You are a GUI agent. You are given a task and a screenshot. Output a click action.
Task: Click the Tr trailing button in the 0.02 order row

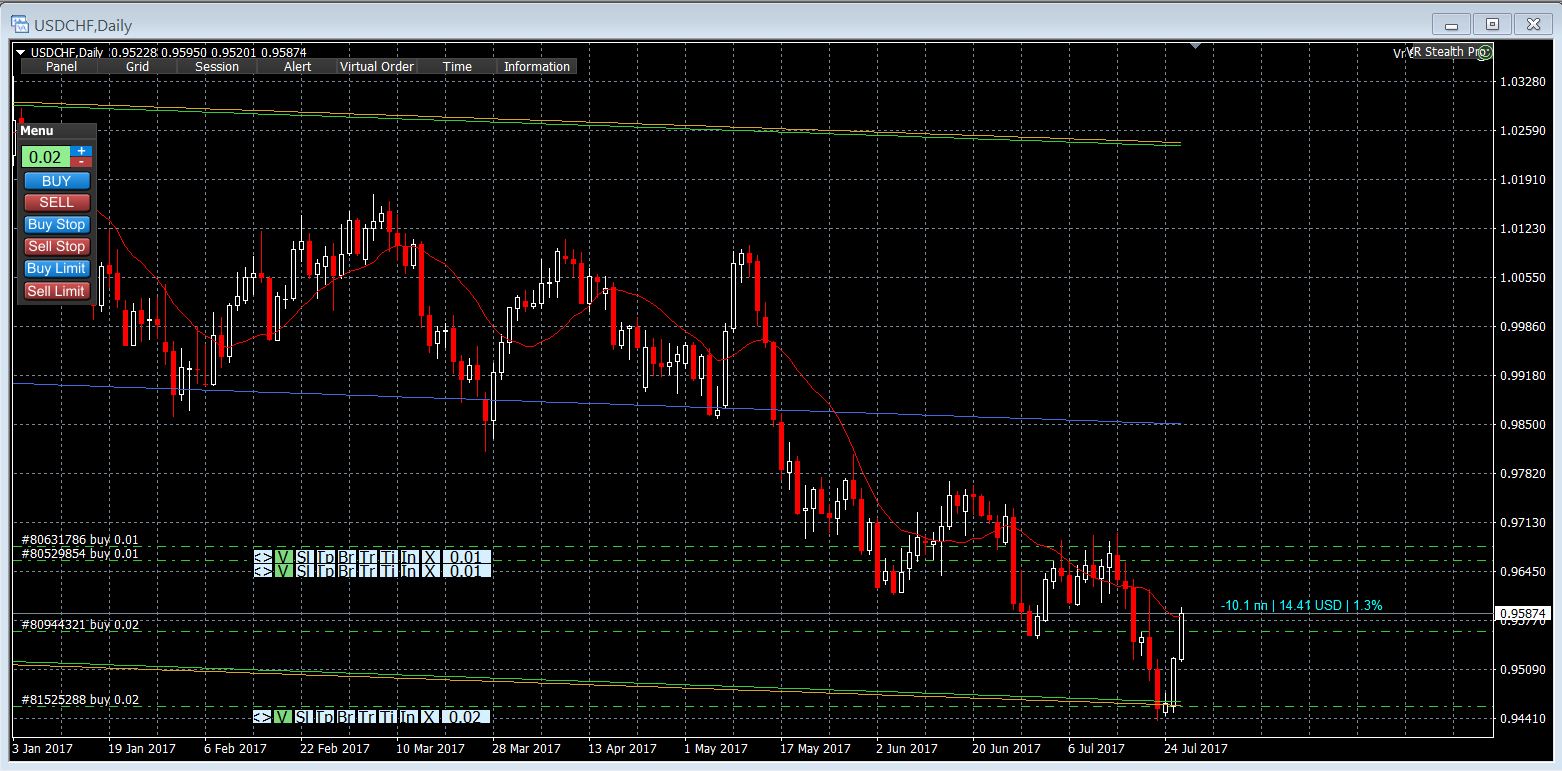[368, 717]
